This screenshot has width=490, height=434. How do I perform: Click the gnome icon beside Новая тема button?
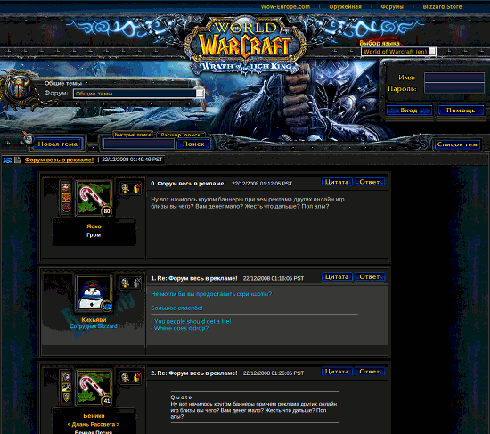click(x=28, y=138)
